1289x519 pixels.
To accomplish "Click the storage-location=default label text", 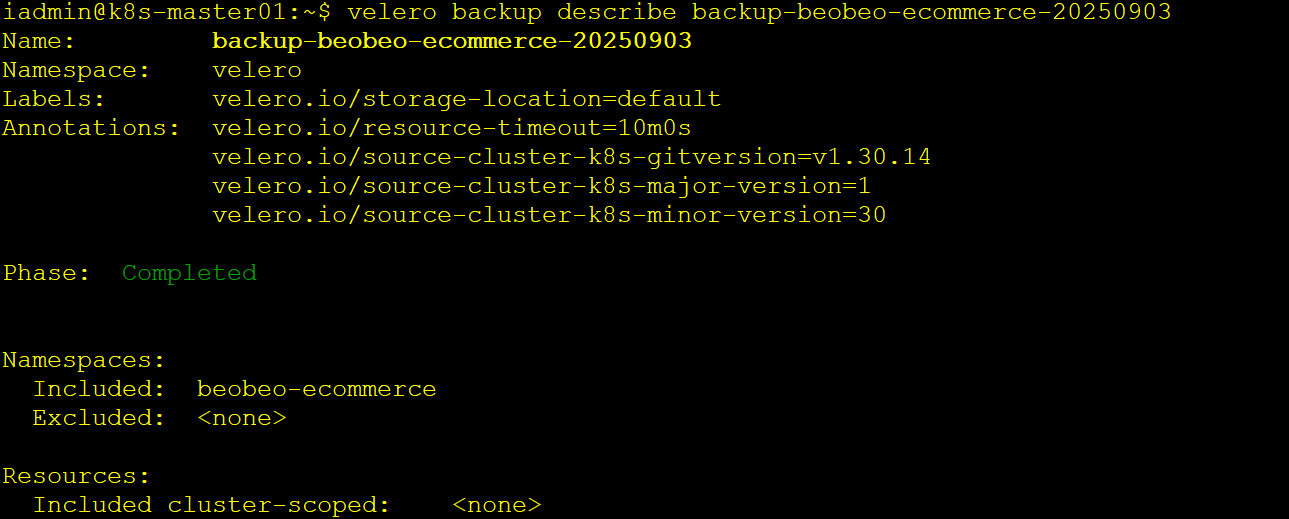I will (466, 99).
